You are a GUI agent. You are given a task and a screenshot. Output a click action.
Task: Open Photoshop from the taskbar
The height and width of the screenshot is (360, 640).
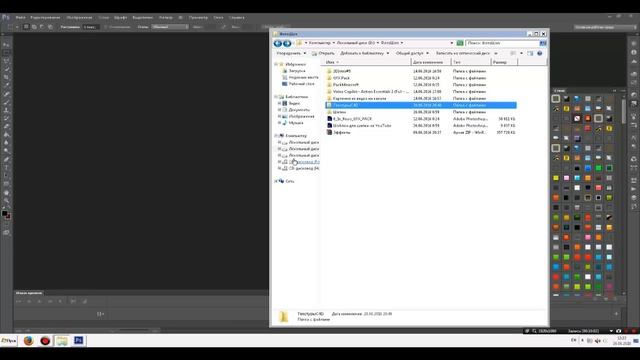[x=78, y=340]
